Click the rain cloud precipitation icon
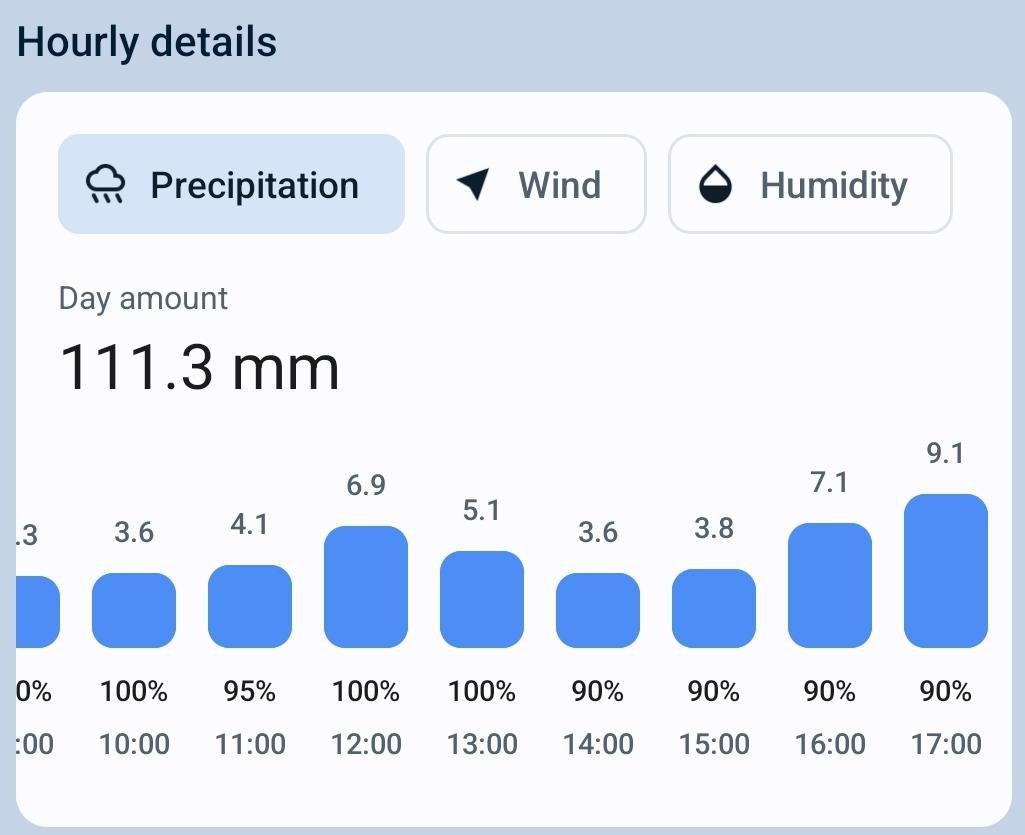Image resolution: width=1025 pixels, height=835 pixels. (105, 185)
